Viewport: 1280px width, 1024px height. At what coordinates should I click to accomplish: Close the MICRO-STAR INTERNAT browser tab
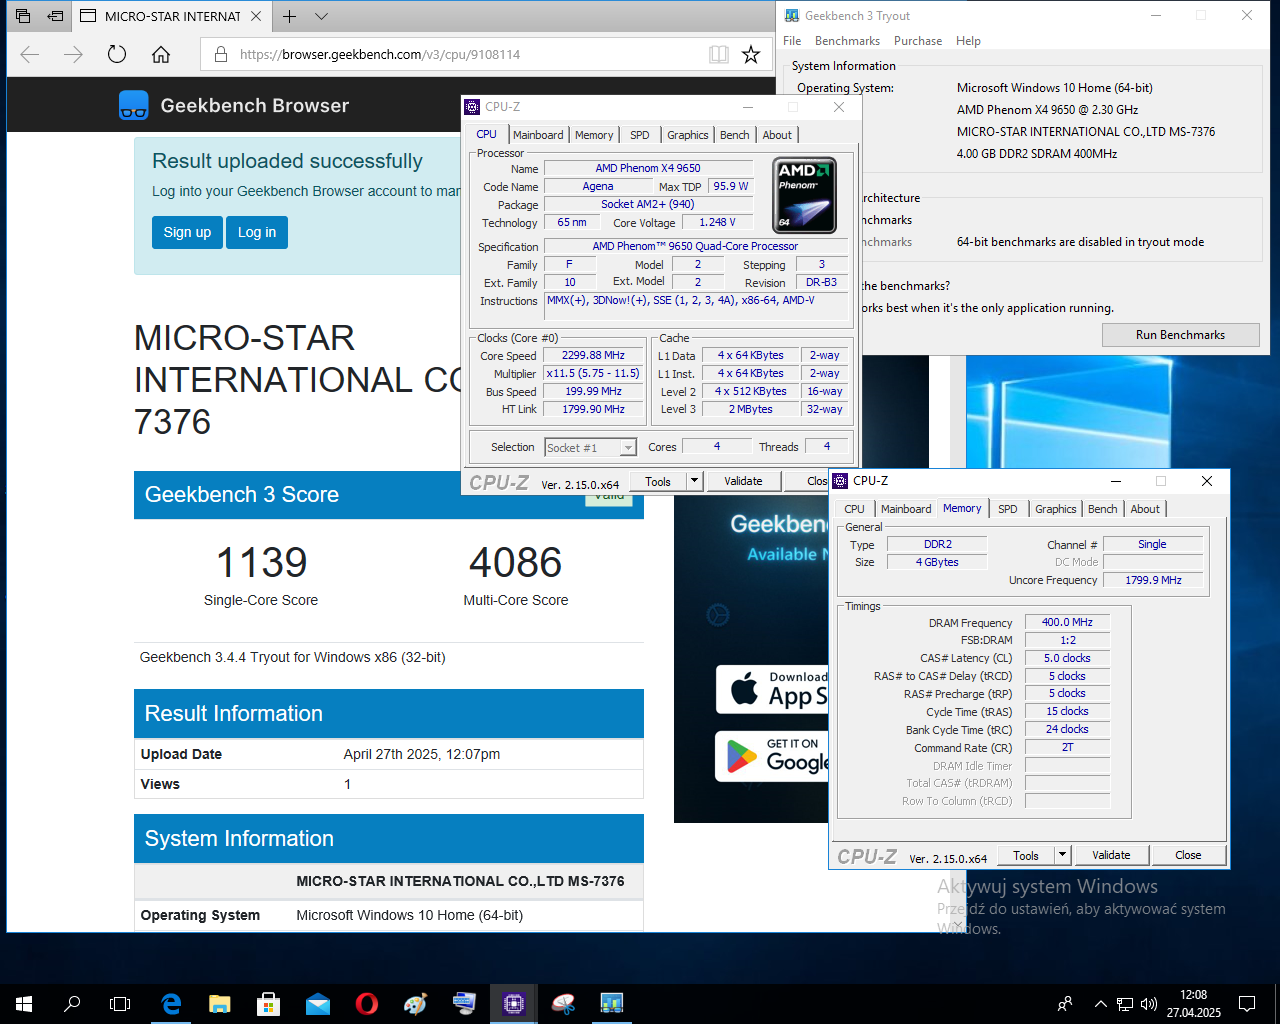click(256, 16)
